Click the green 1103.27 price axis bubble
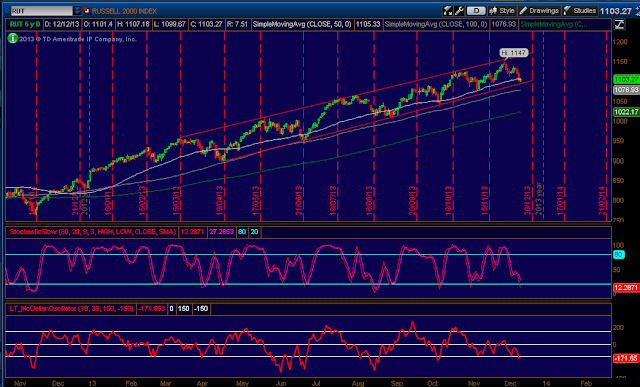640x387 pixels. (627, 79)
